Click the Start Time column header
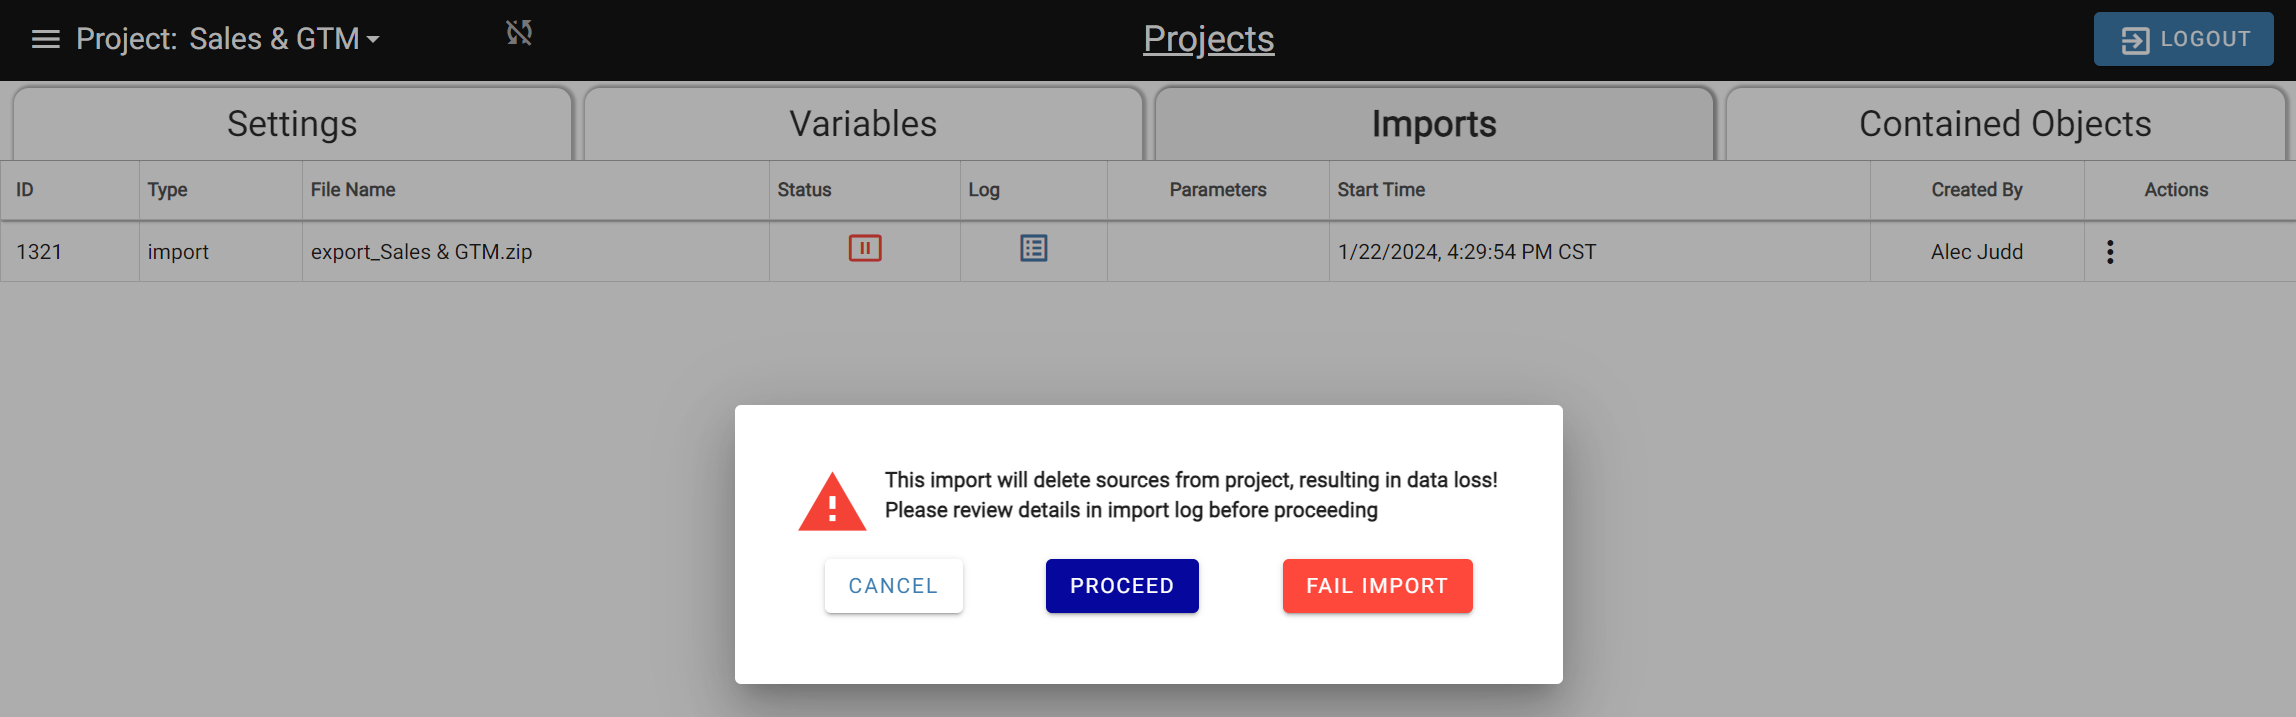The width and height of the screenshot is (2296, 717). pos(1381,190)
